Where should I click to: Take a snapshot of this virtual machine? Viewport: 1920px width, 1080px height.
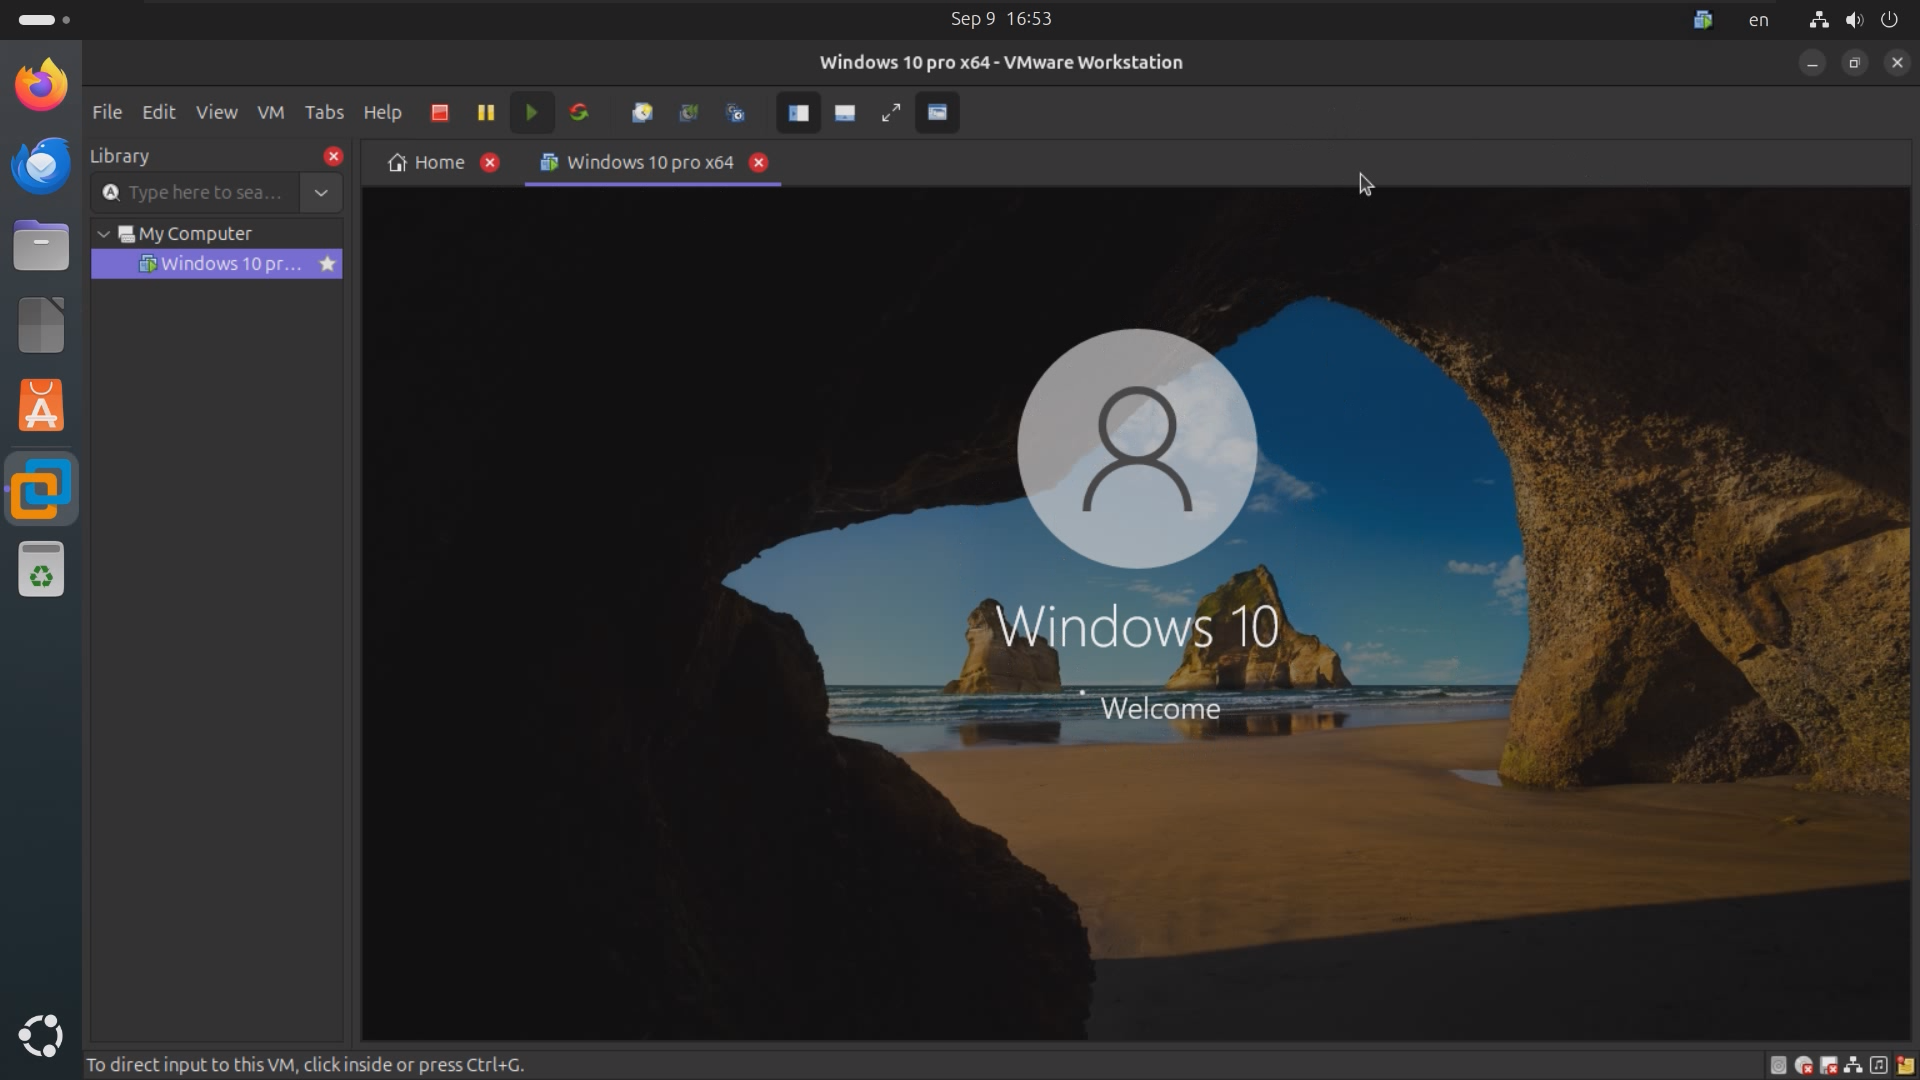pyautogui.click(x=642, y=113)
